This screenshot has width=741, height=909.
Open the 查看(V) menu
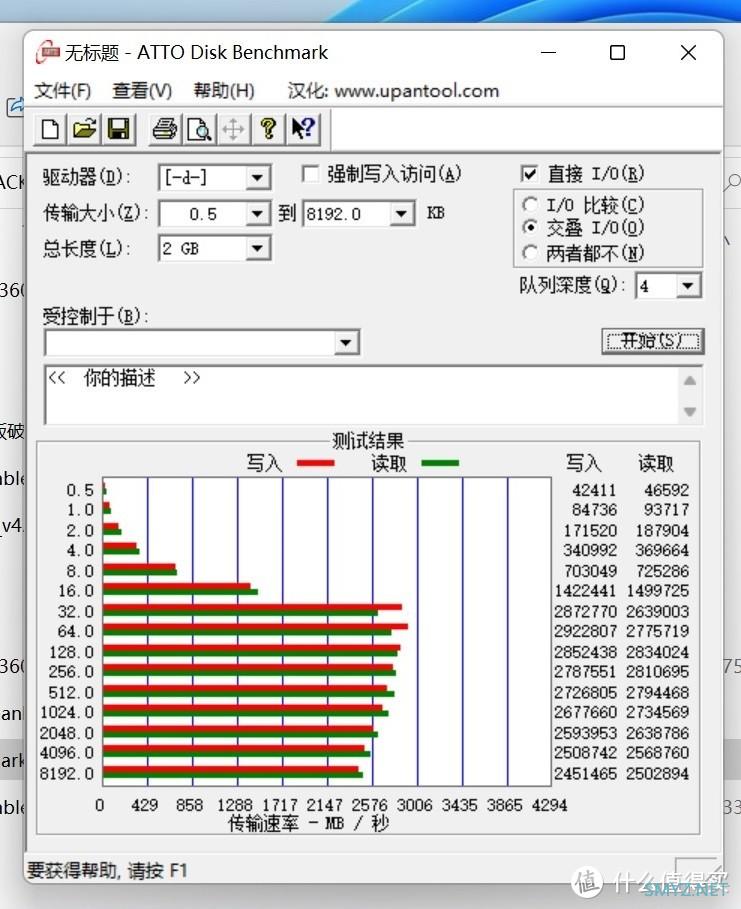tap(142, 90)
